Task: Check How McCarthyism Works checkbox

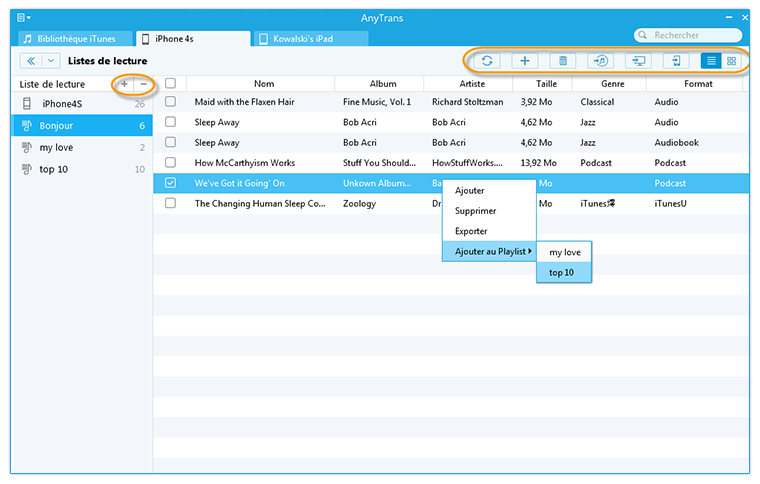Action: click(x=170, y=163)
